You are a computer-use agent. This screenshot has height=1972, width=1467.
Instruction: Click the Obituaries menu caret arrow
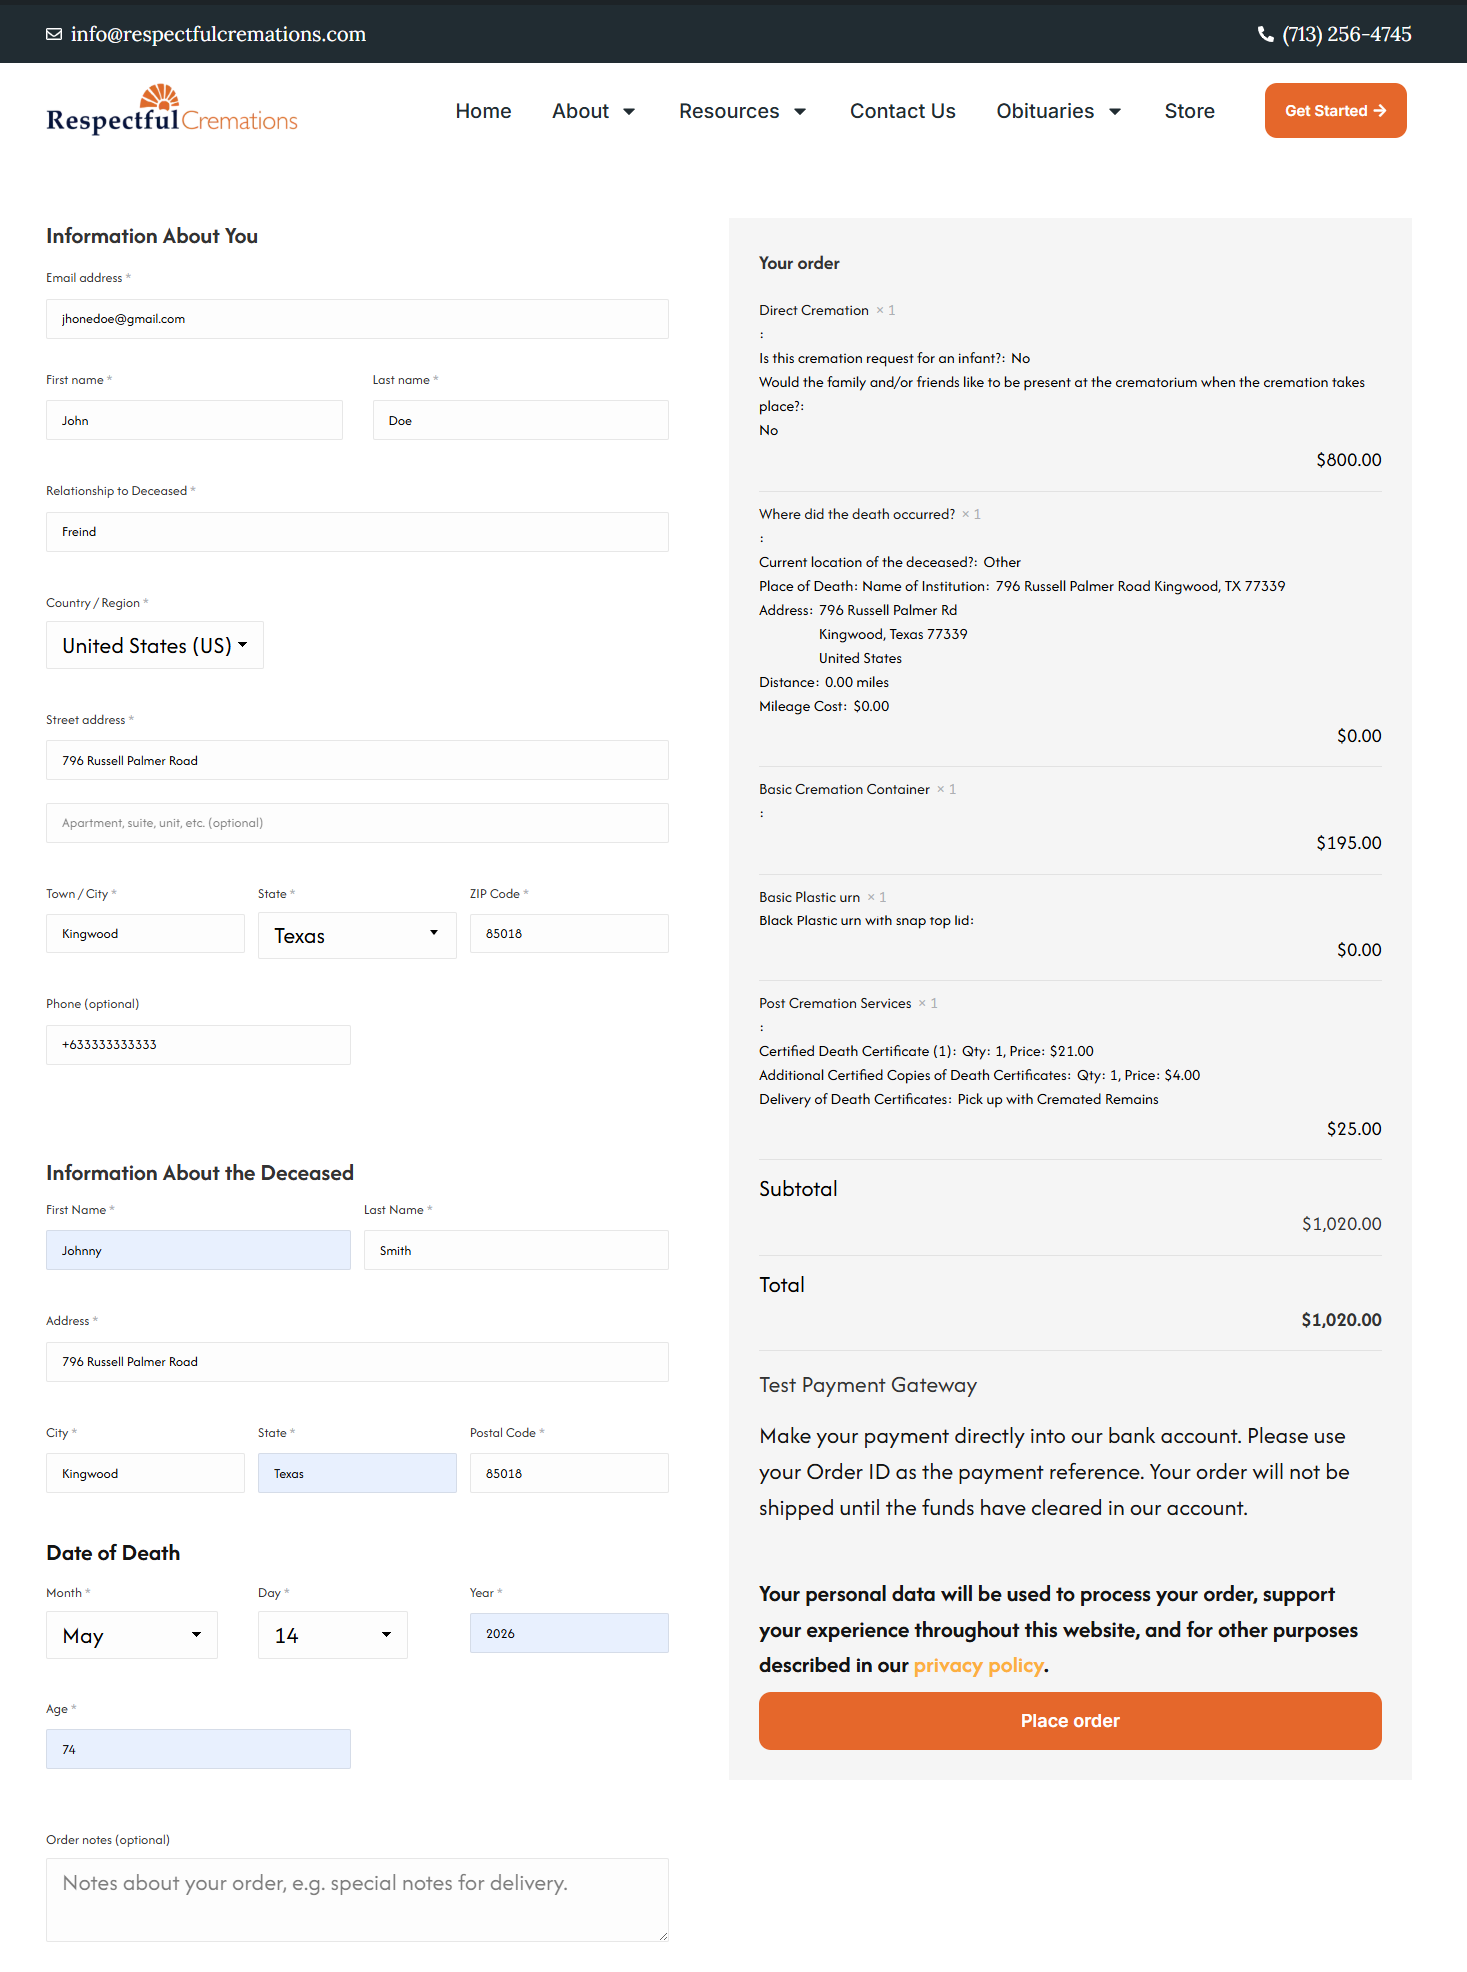point(1115,112)
